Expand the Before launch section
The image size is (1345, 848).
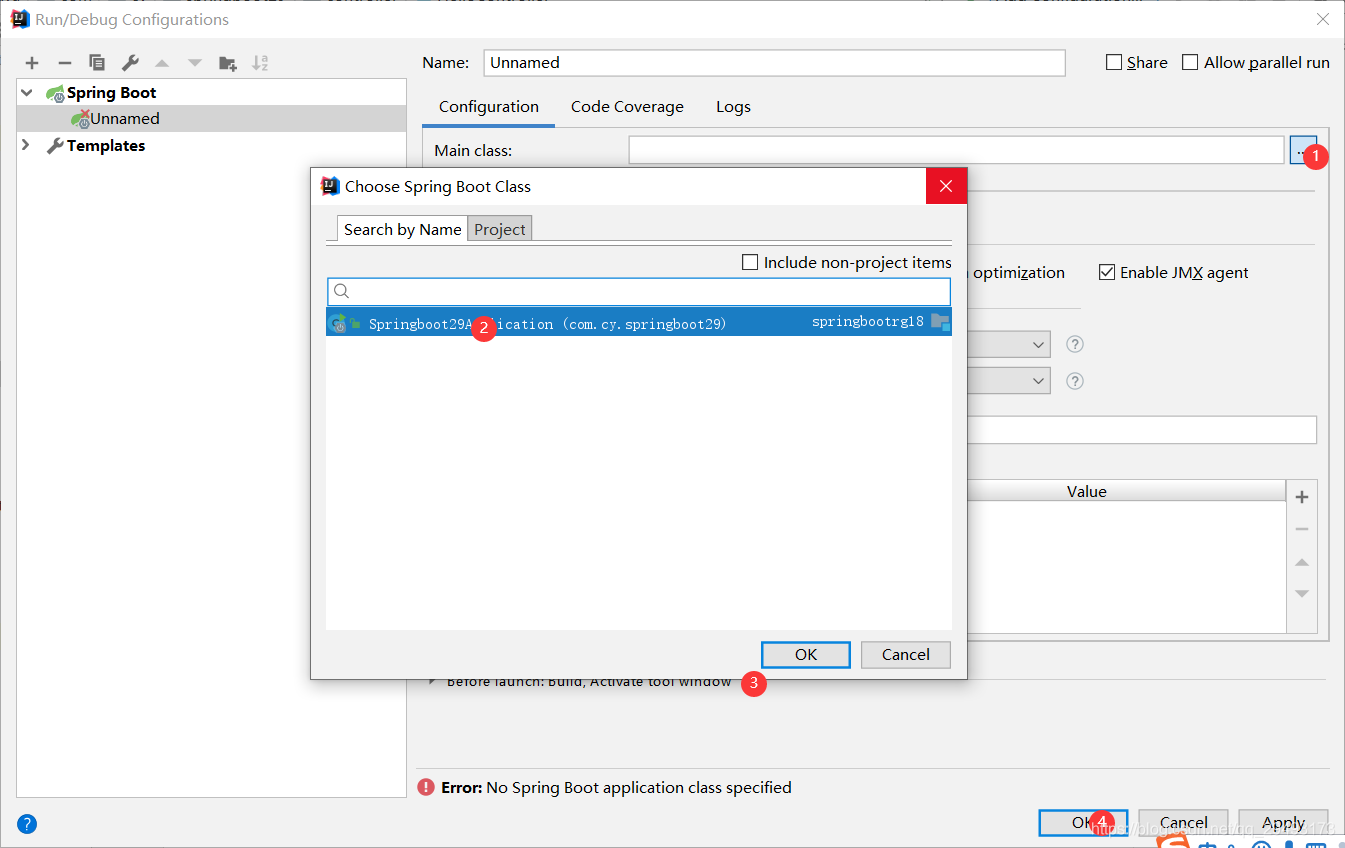[x=433, y=681]
